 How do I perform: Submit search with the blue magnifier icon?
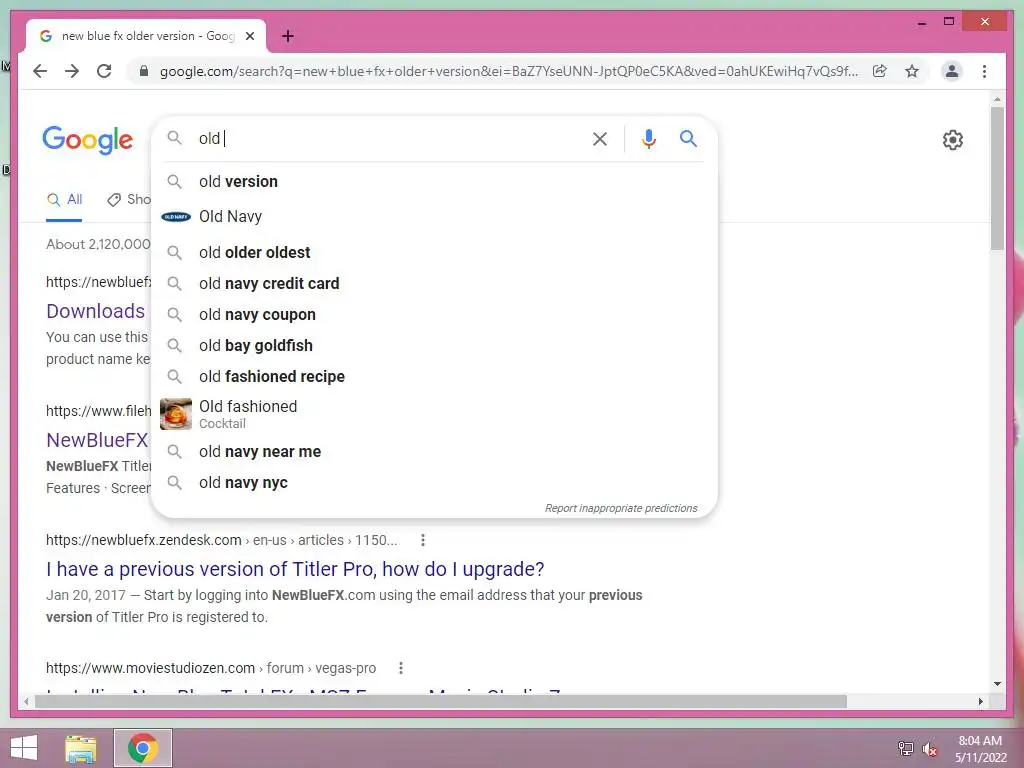(x=688, y=138)
